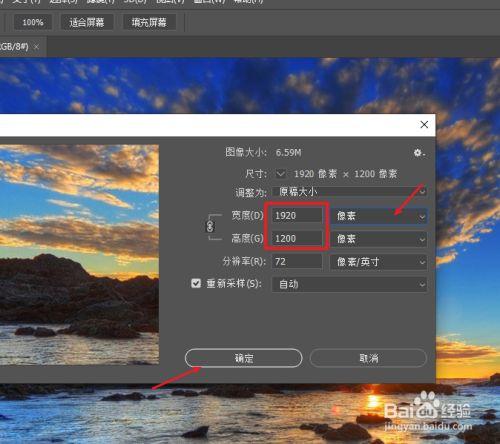The image size is (500, 444).
Task: Close the document tab ending in GB/8#
Action: click(36, 47)
